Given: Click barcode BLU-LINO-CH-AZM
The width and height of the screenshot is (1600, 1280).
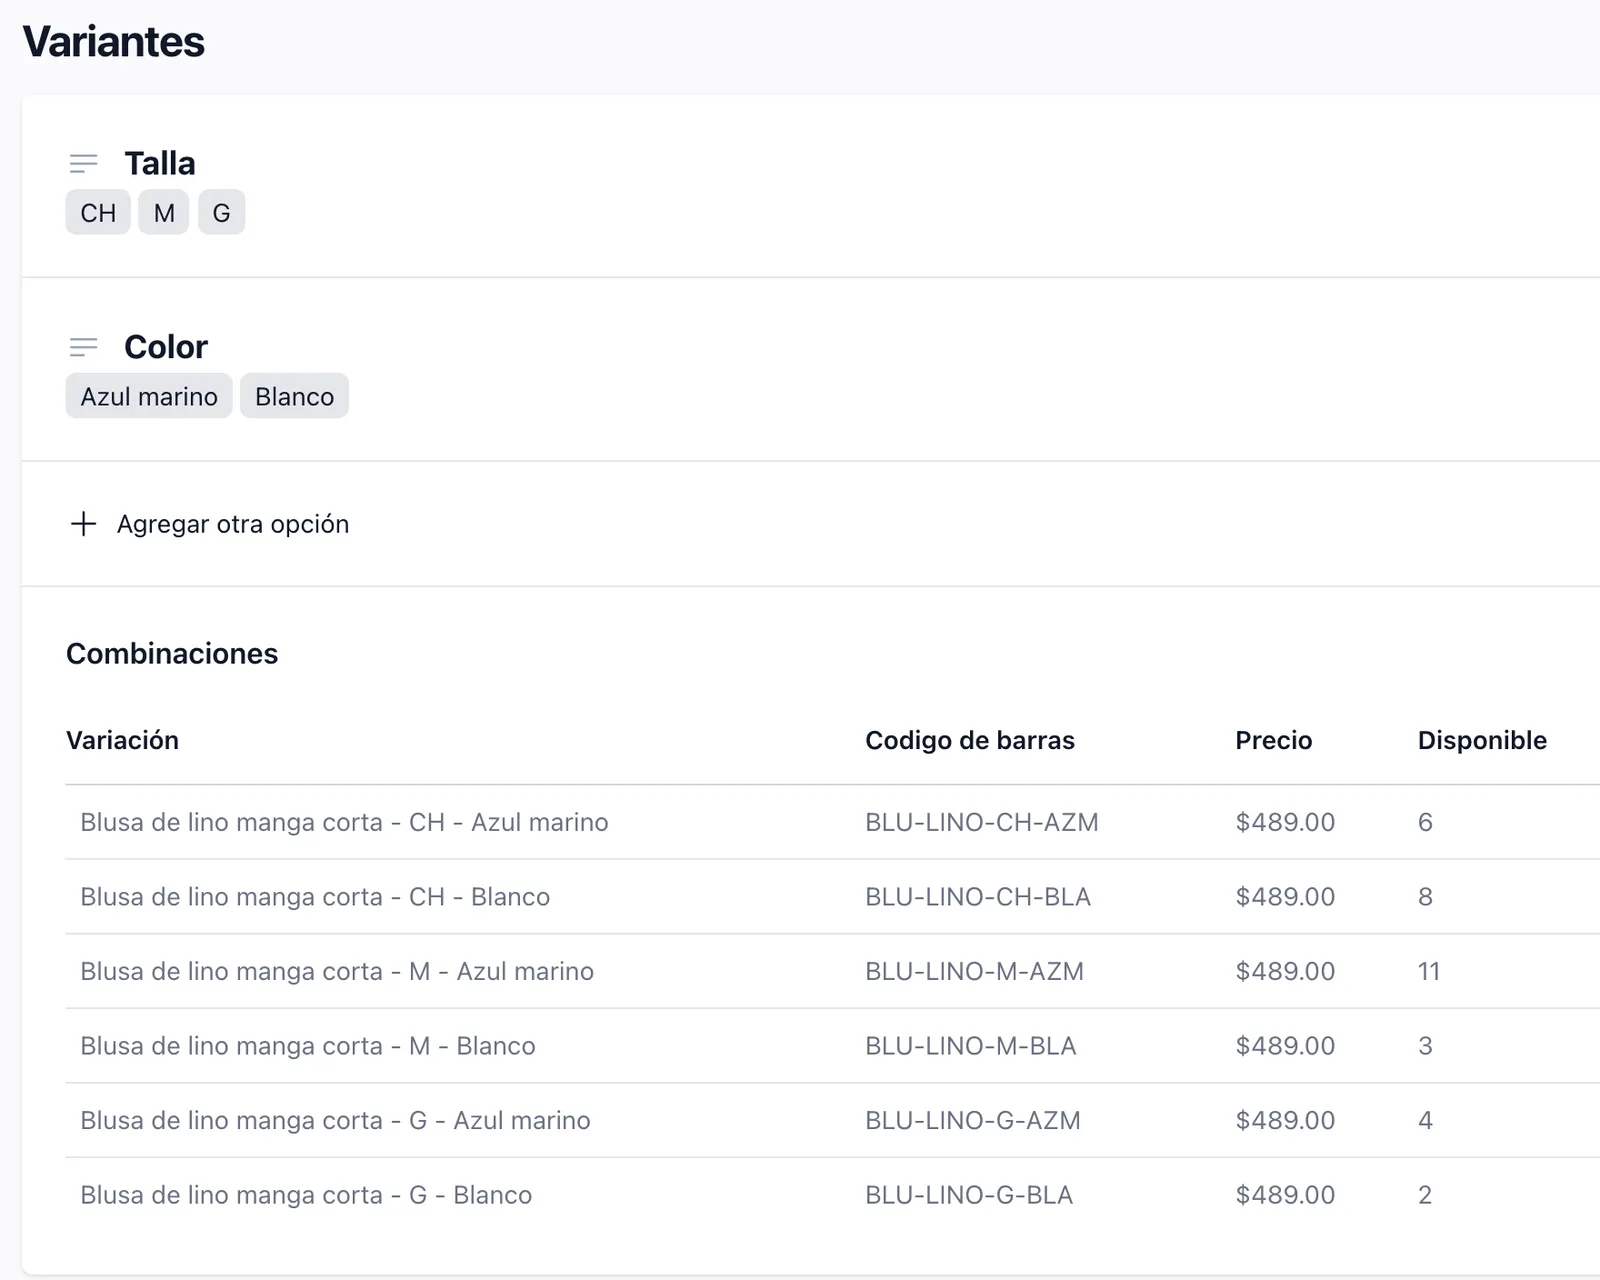Looking at the screenshot, I should 982,822.
